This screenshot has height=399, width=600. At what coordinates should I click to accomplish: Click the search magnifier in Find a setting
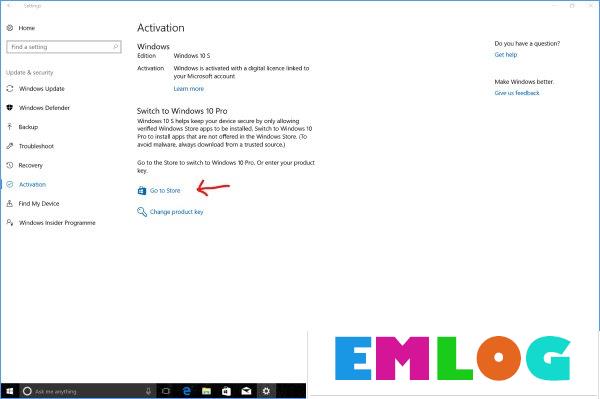point(115,47)
